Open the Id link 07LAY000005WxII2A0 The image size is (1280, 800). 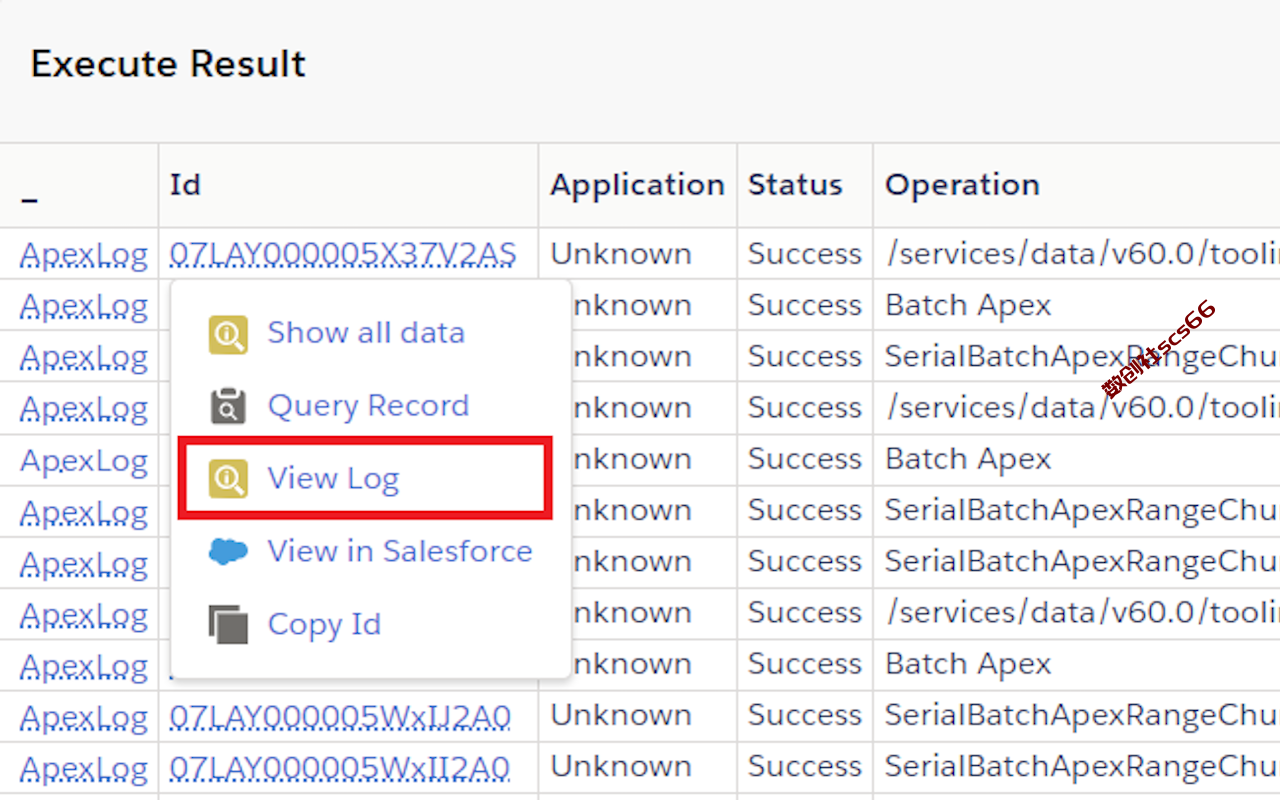click(x=340, y=767)
